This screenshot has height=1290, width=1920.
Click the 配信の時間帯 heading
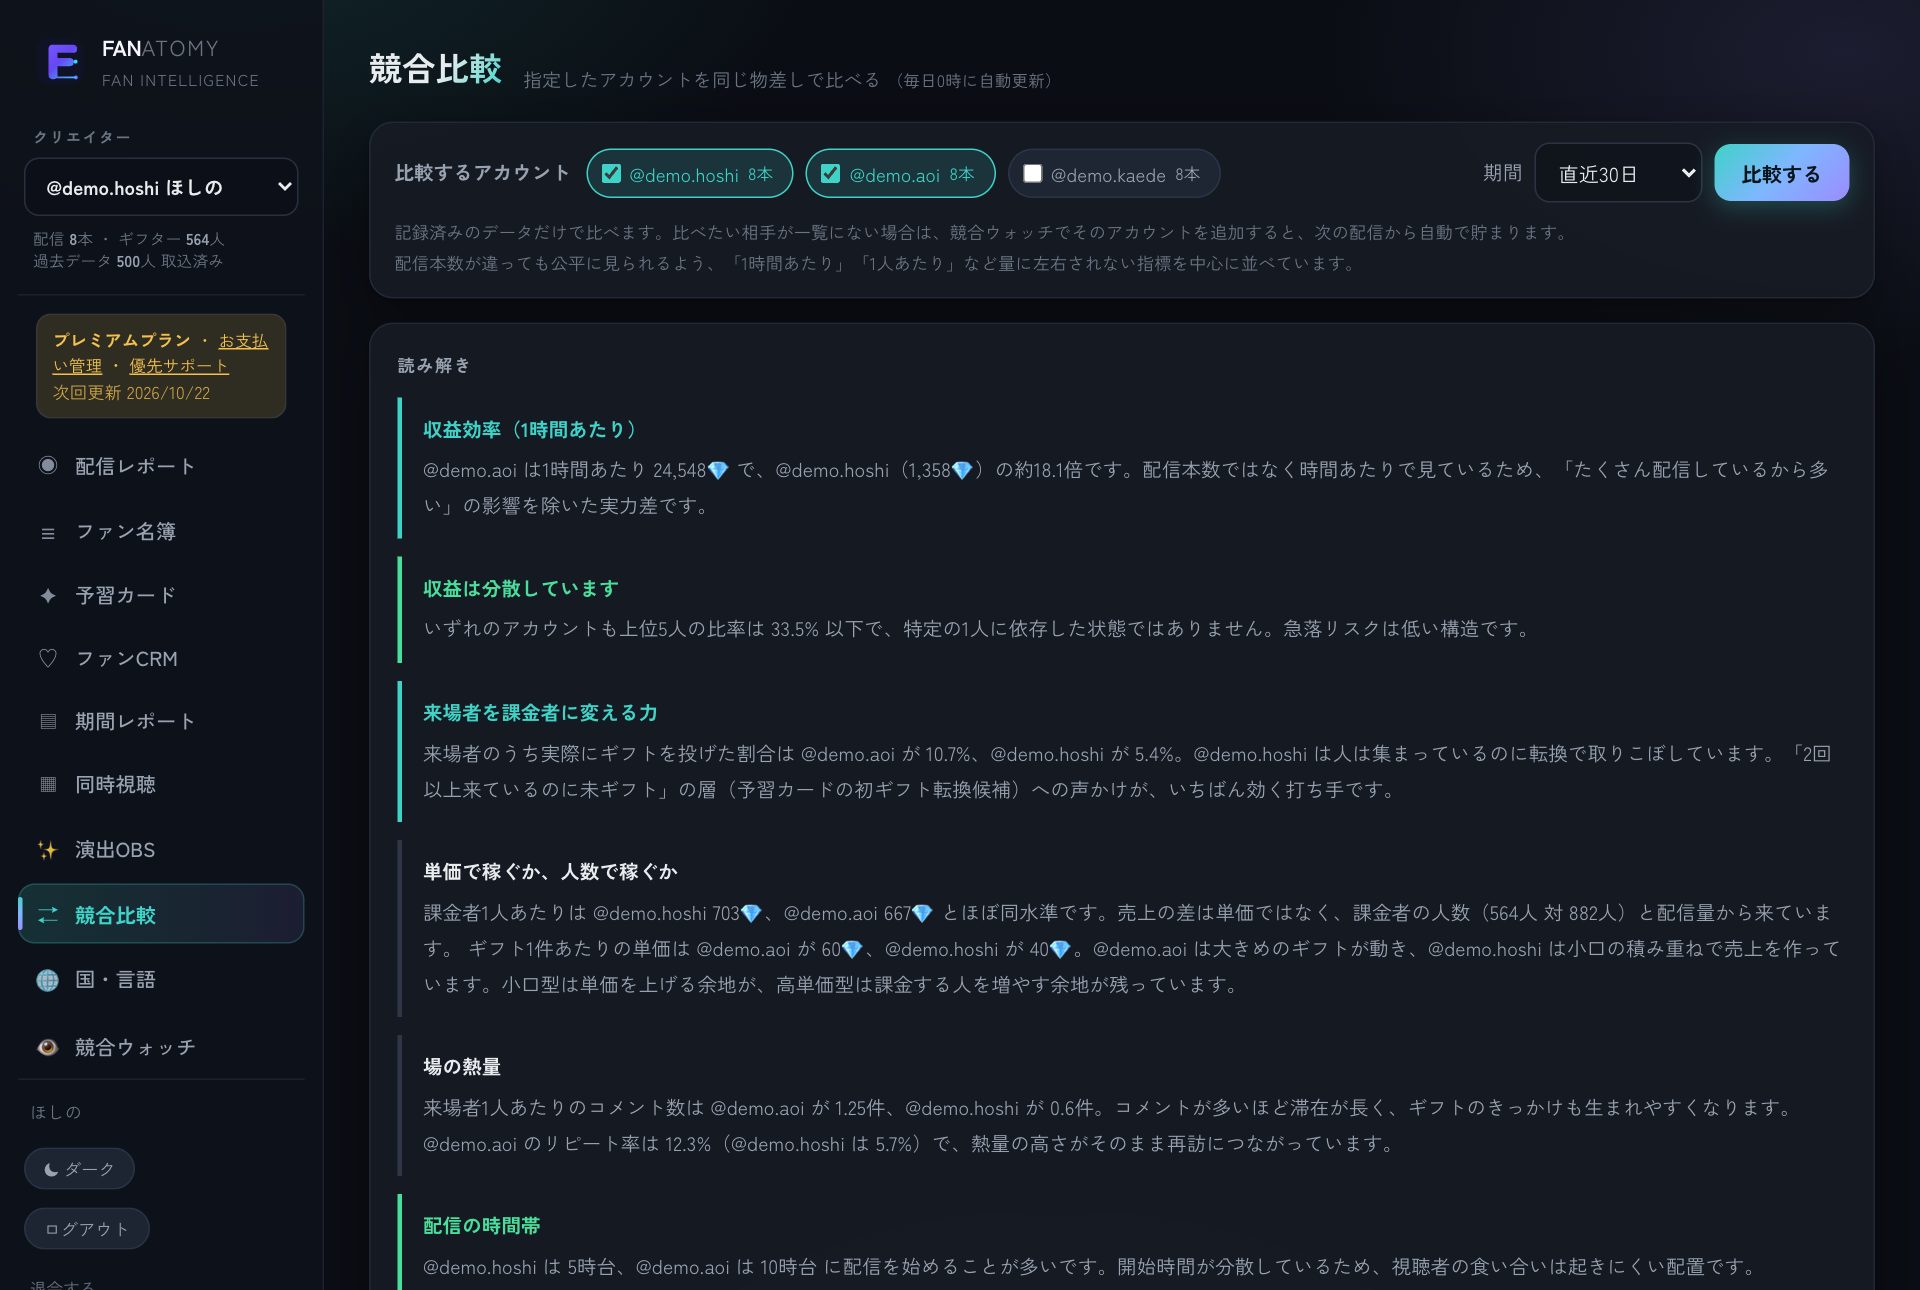coord(482,1226)
